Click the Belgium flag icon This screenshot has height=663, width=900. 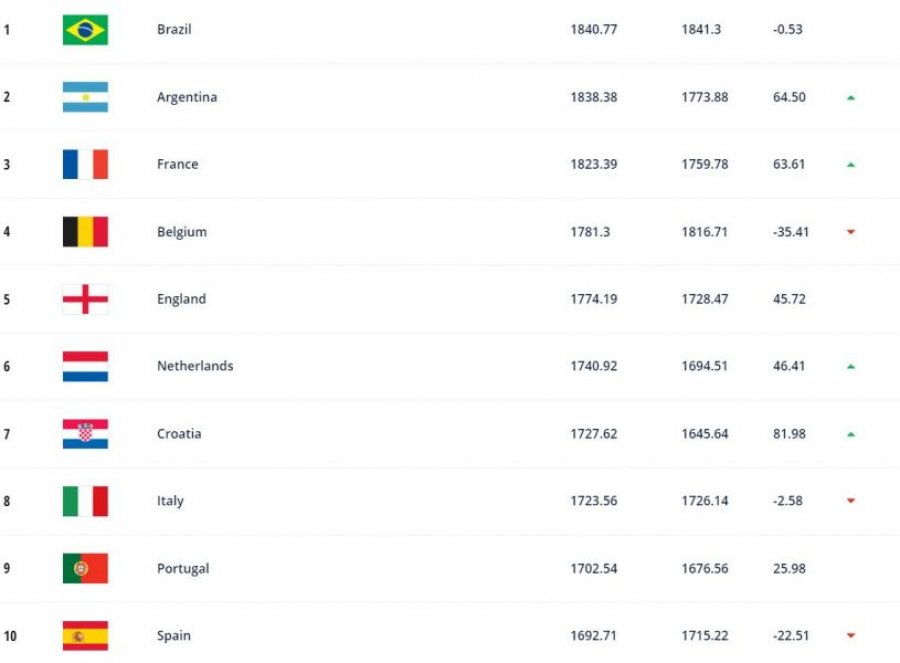pos(85,231)
